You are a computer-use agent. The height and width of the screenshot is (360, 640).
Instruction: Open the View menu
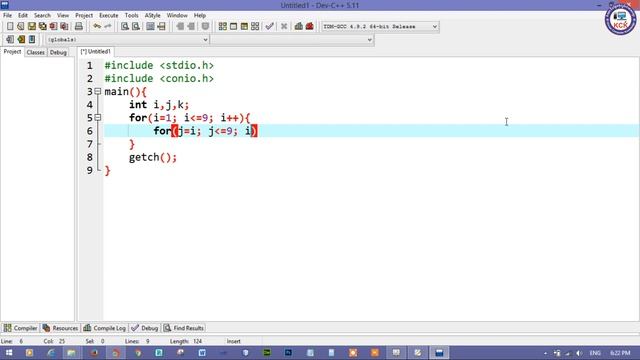tap(63, 15)
